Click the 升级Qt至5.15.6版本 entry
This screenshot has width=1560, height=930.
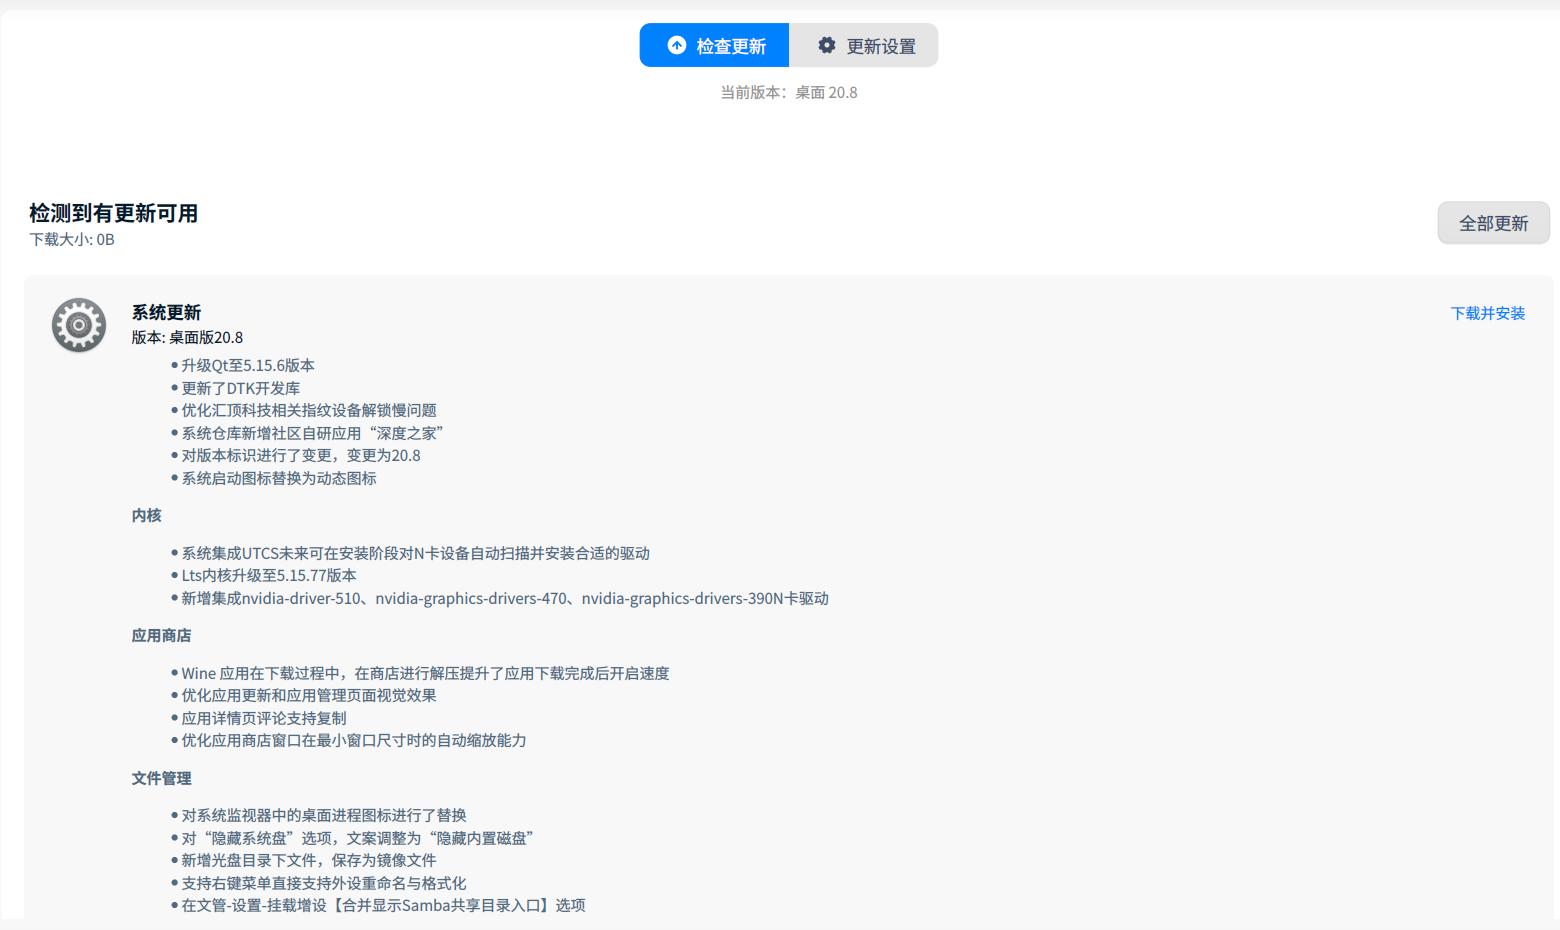click(248, 365)
